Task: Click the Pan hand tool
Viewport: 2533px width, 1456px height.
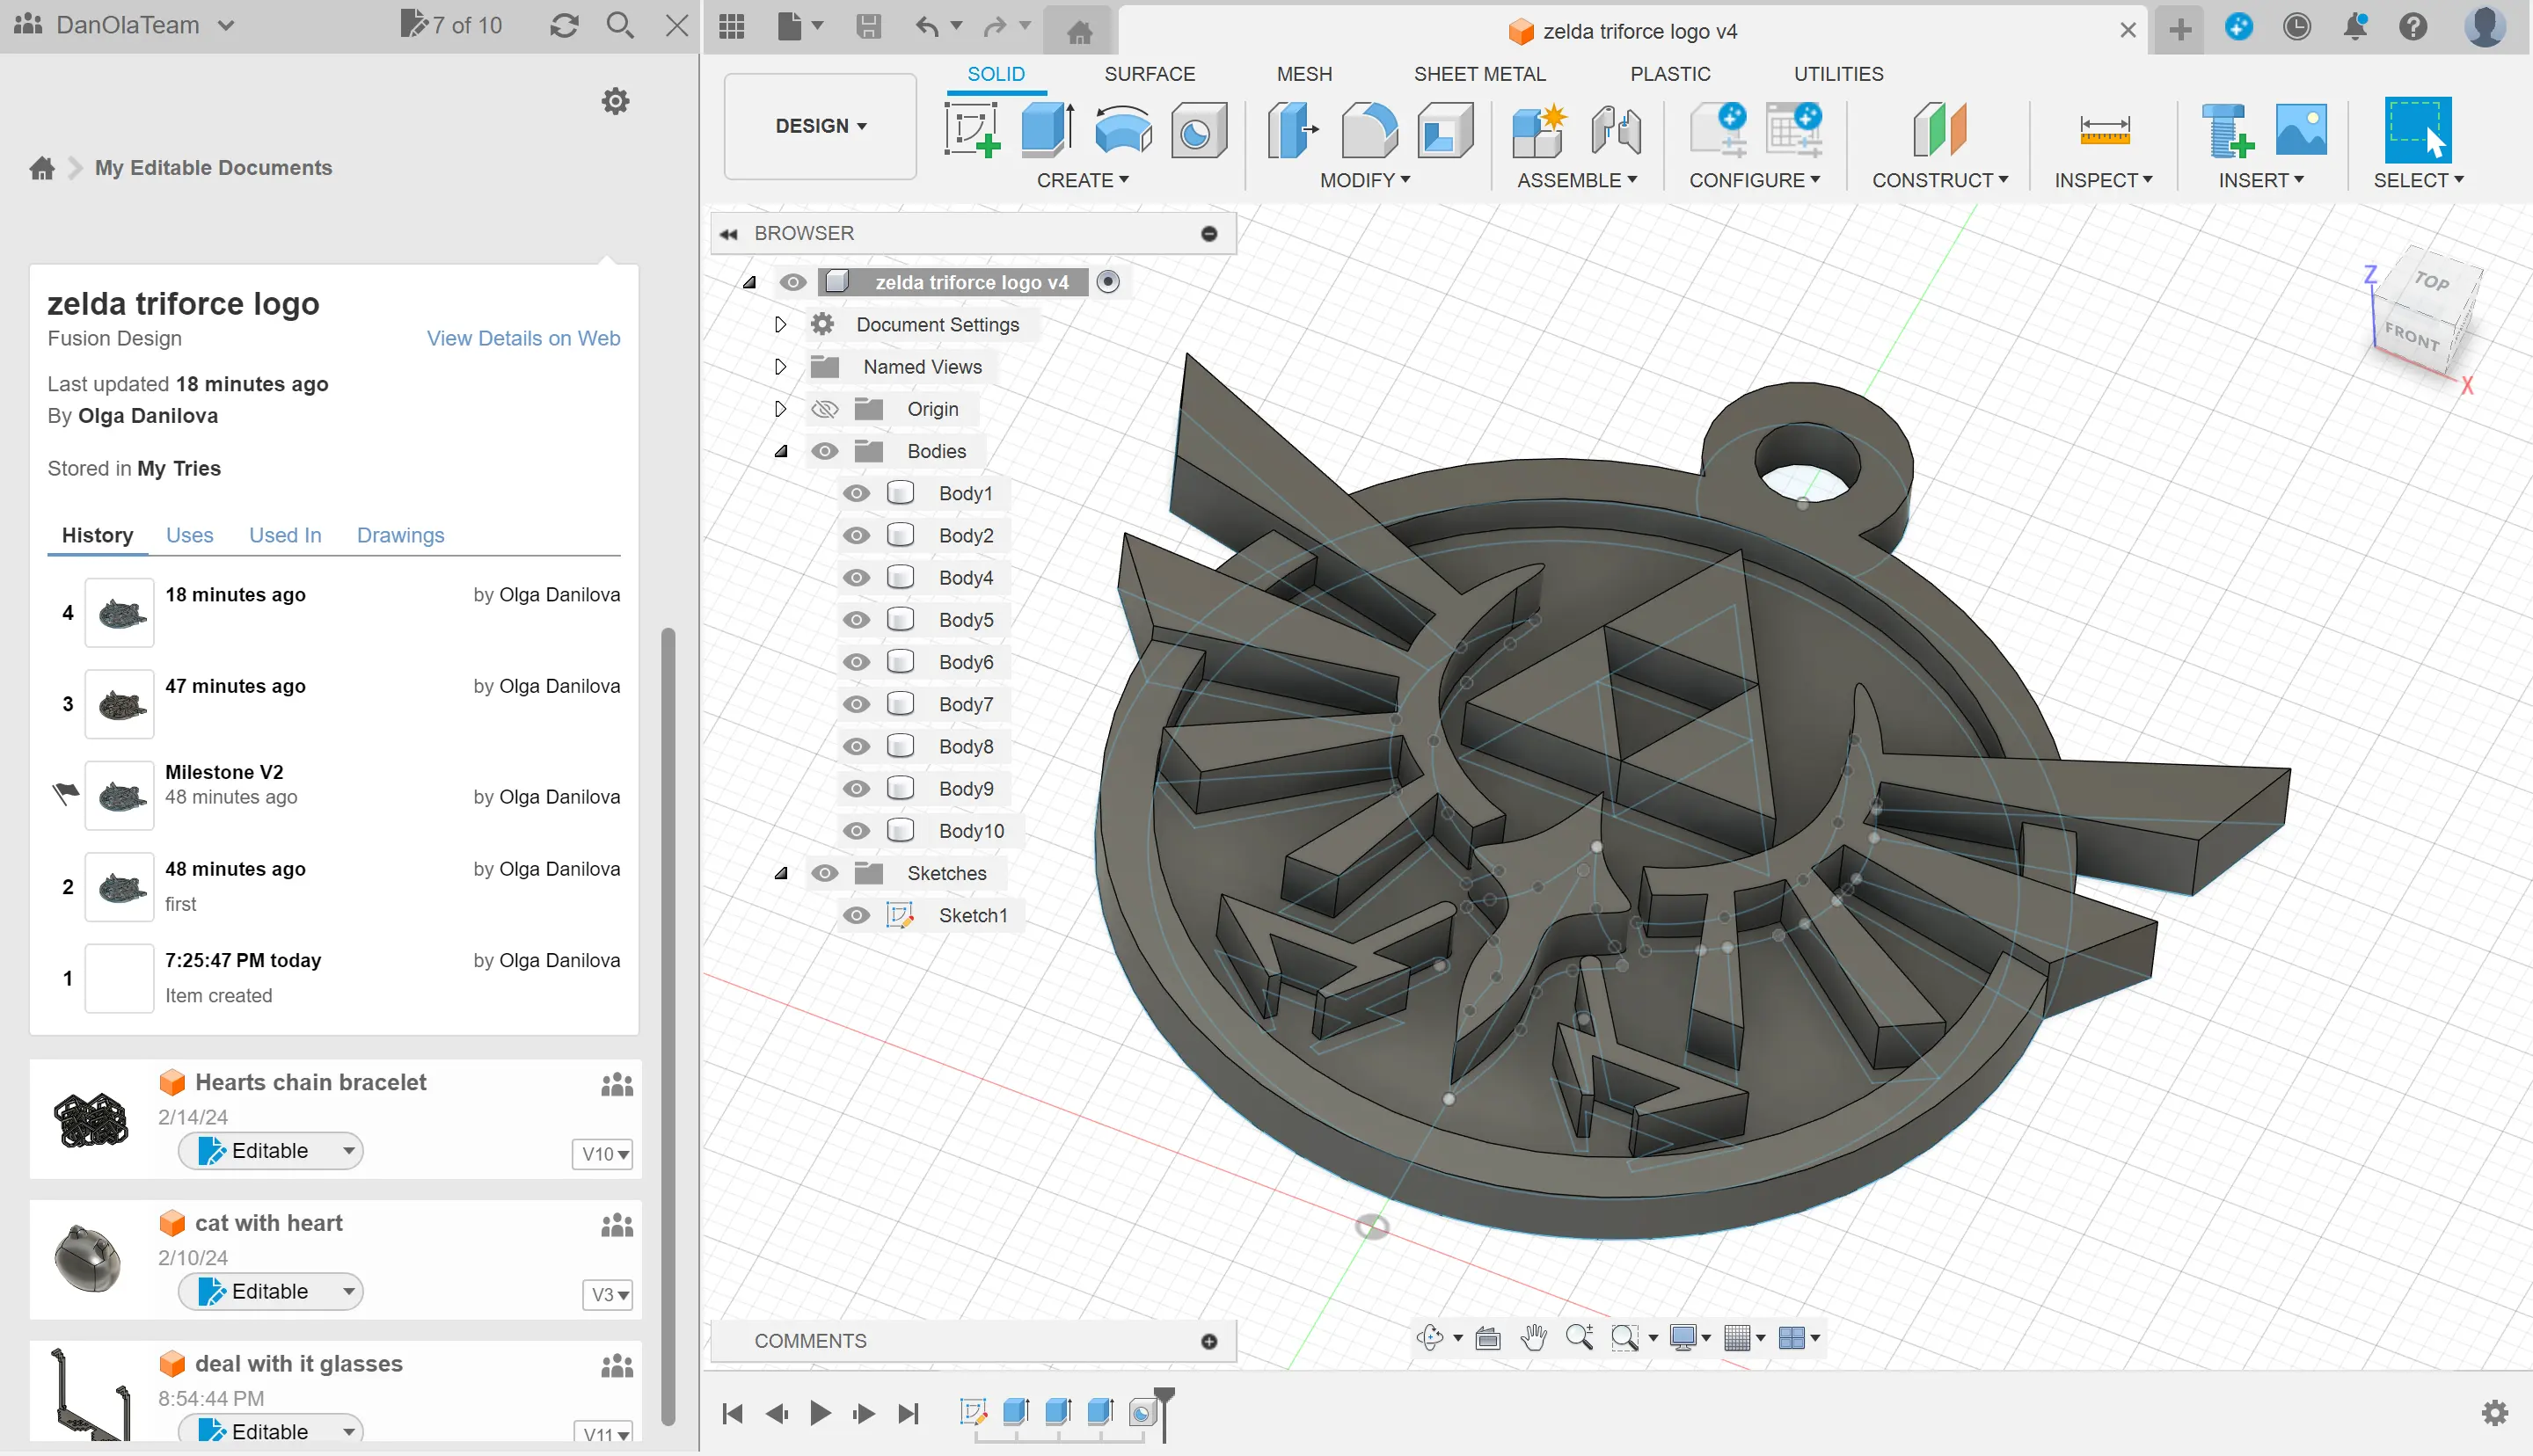Action: (1533, 1338)
